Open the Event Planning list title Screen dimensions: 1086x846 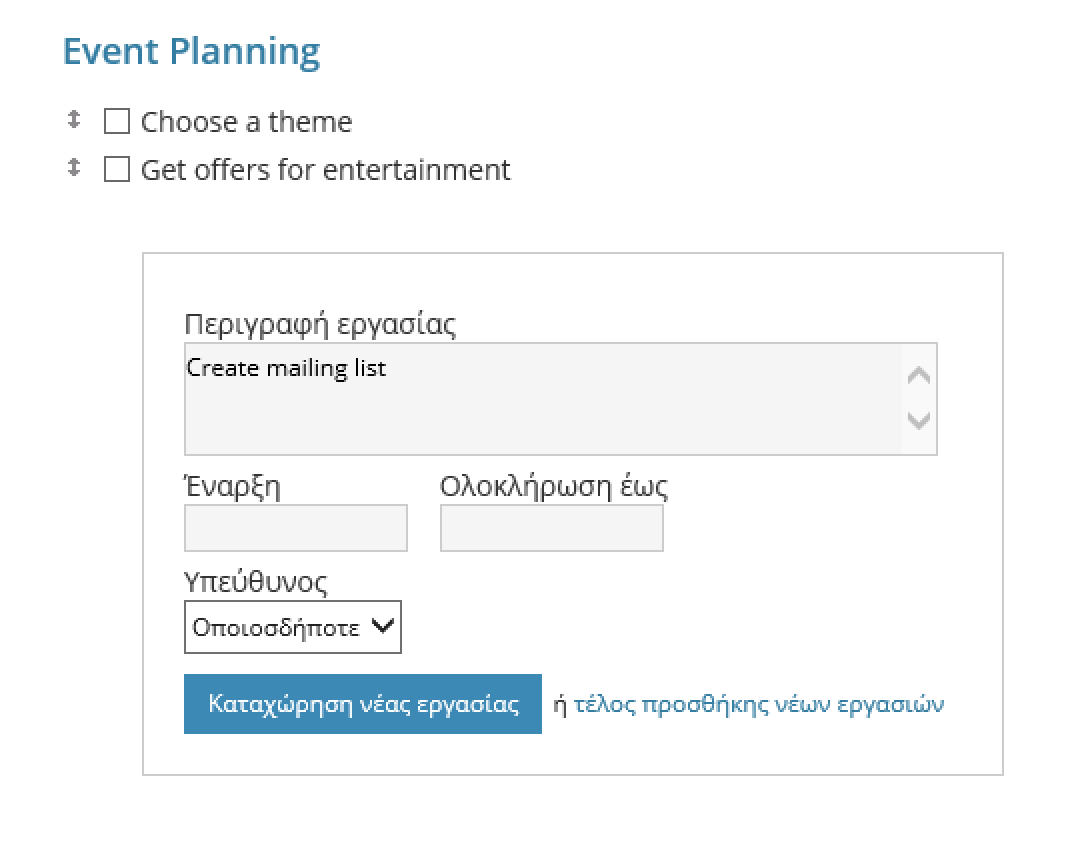click(x=191, y=51)
